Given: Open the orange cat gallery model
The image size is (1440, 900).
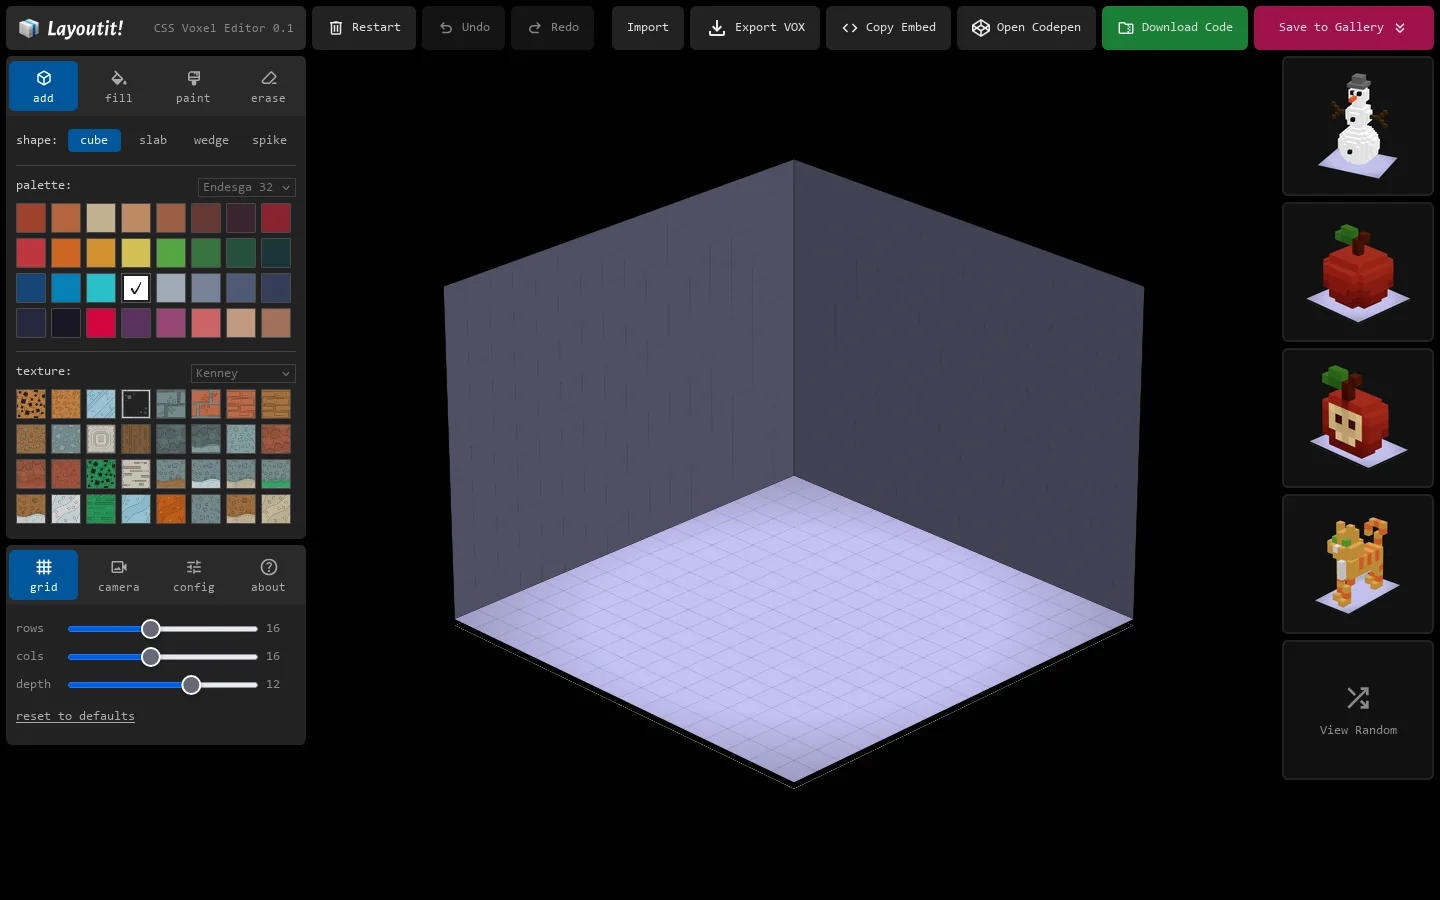Looking at the screenshot, I should [x=1358, y=564].
